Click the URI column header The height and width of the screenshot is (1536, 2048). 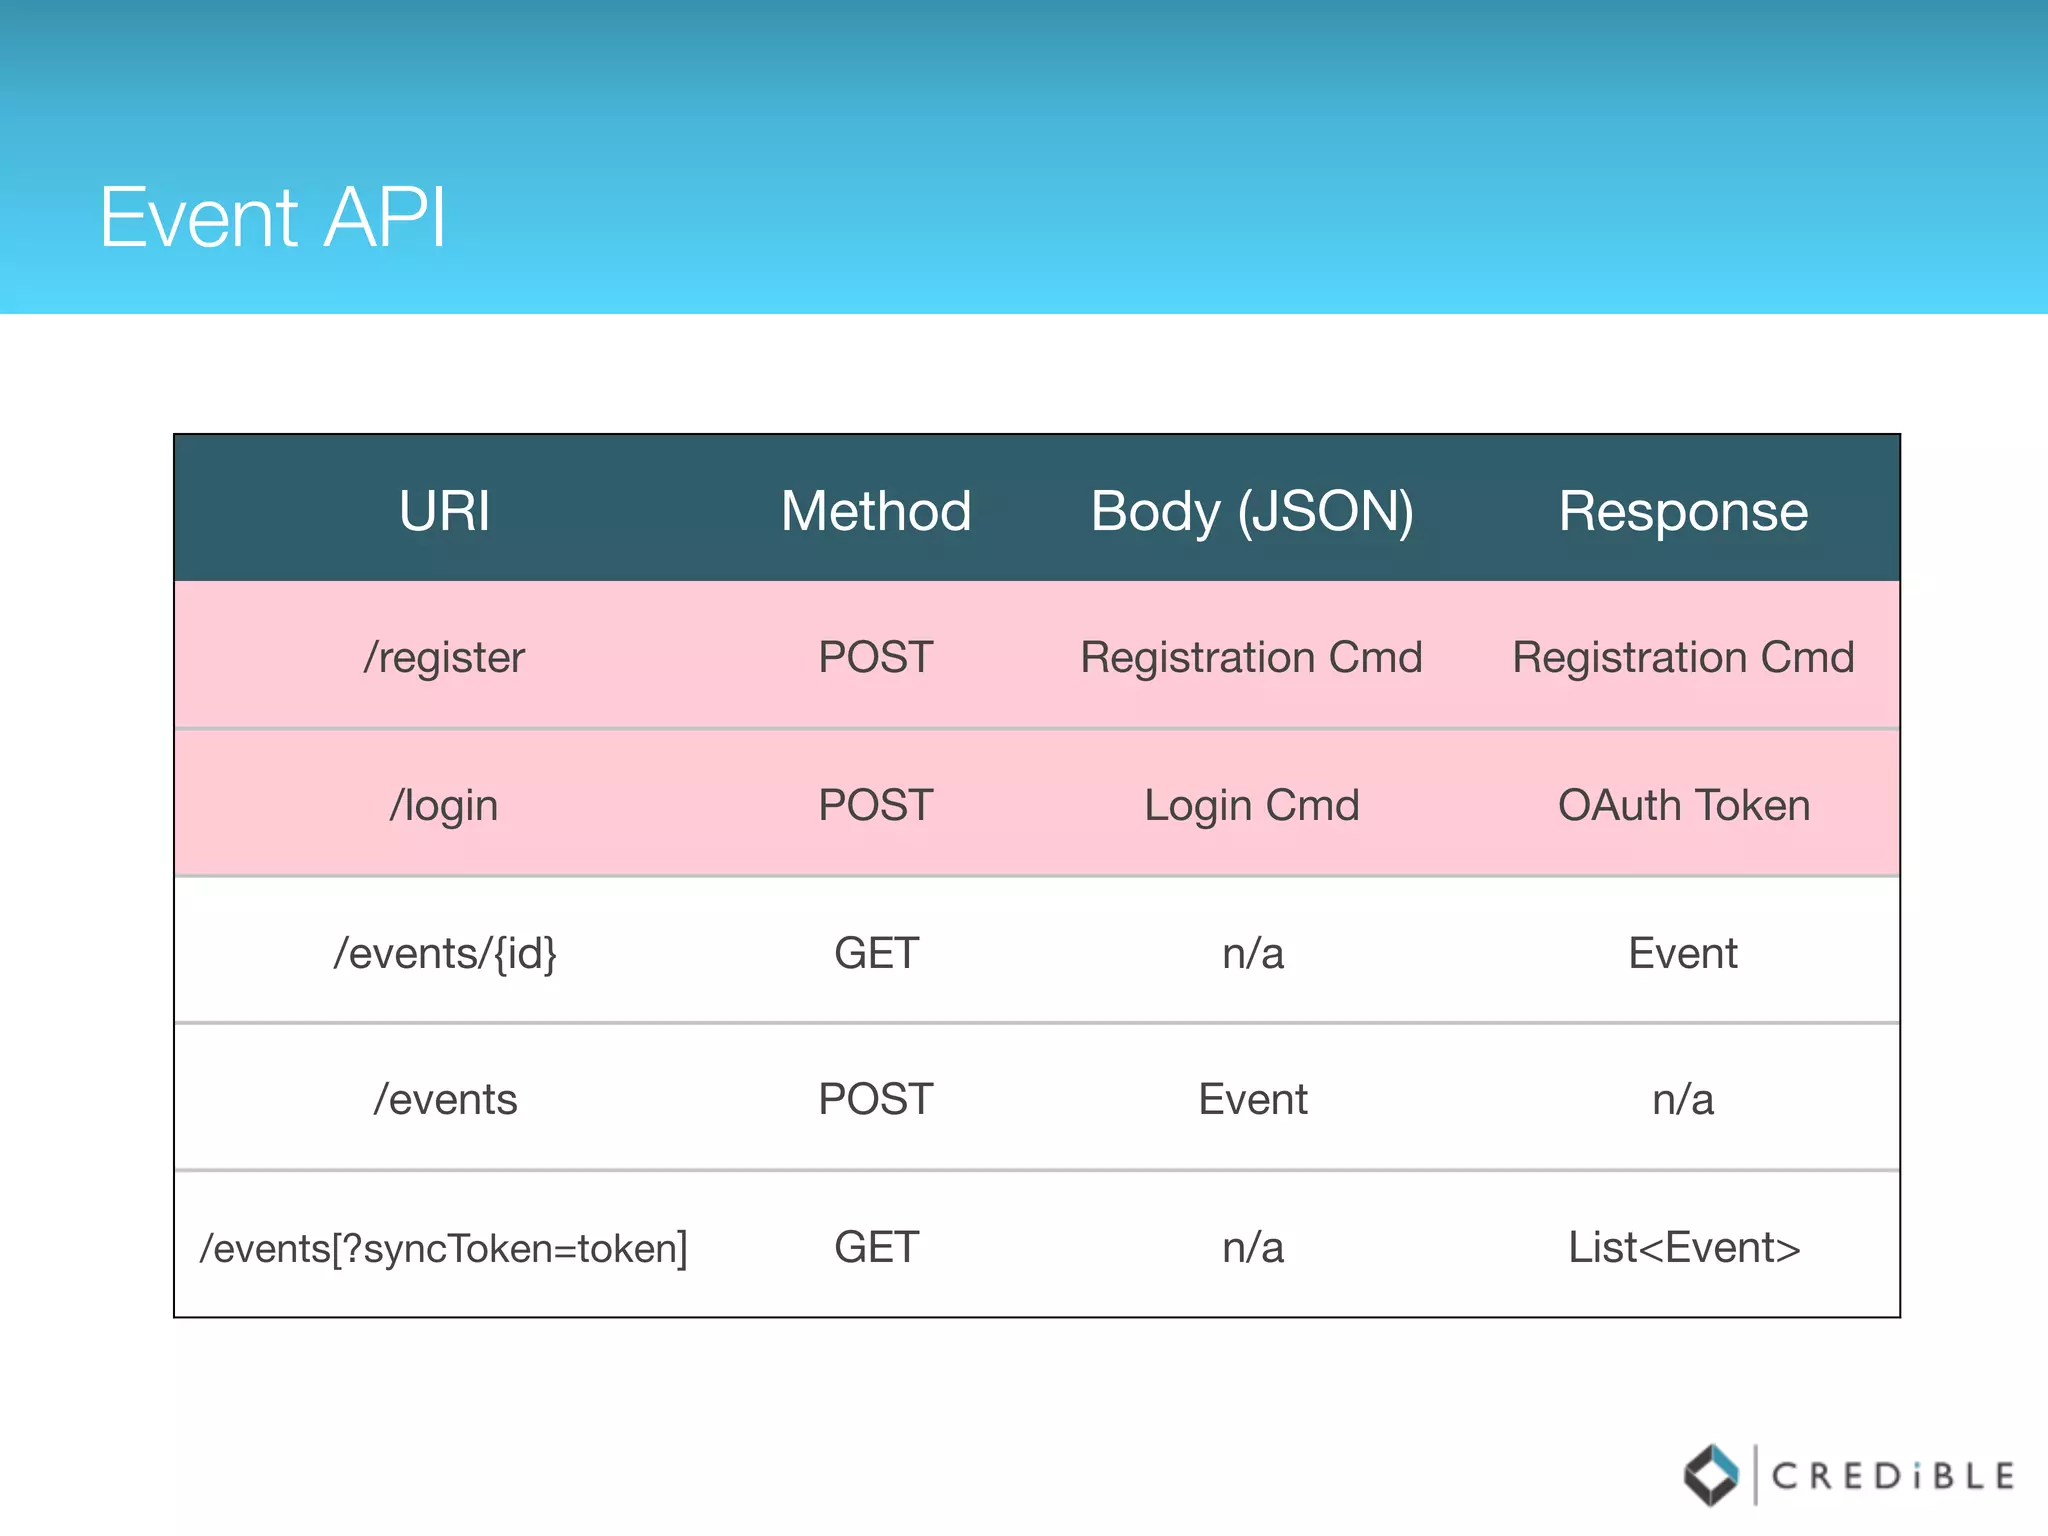point(444,511)
